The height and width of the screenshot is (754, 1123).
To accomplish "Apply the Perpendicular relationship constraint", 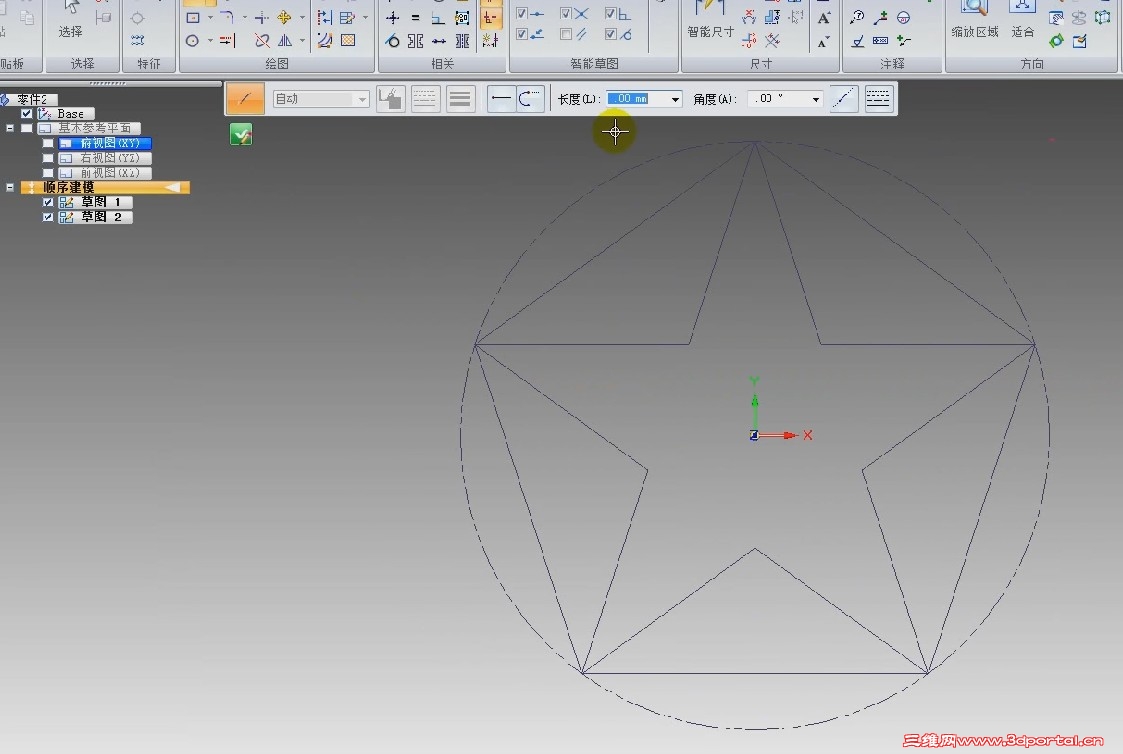I will 438,17.
